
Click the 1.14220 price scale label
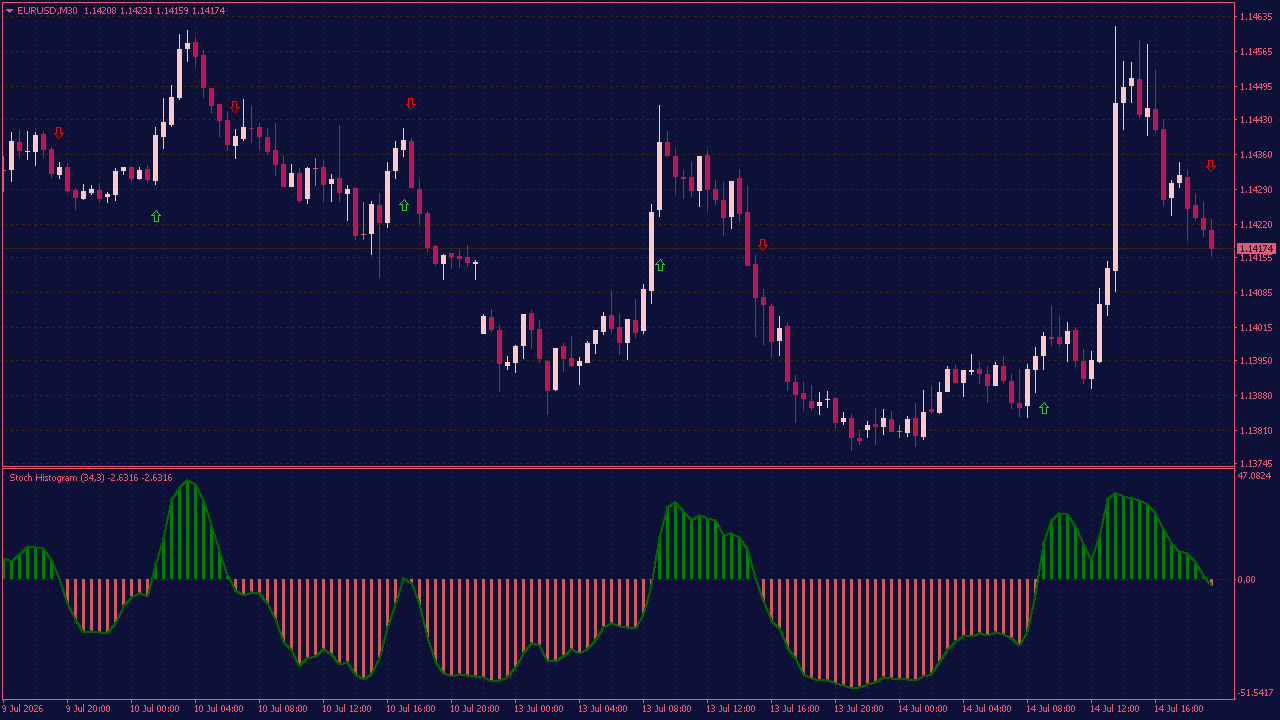[x=1256, y=224]
